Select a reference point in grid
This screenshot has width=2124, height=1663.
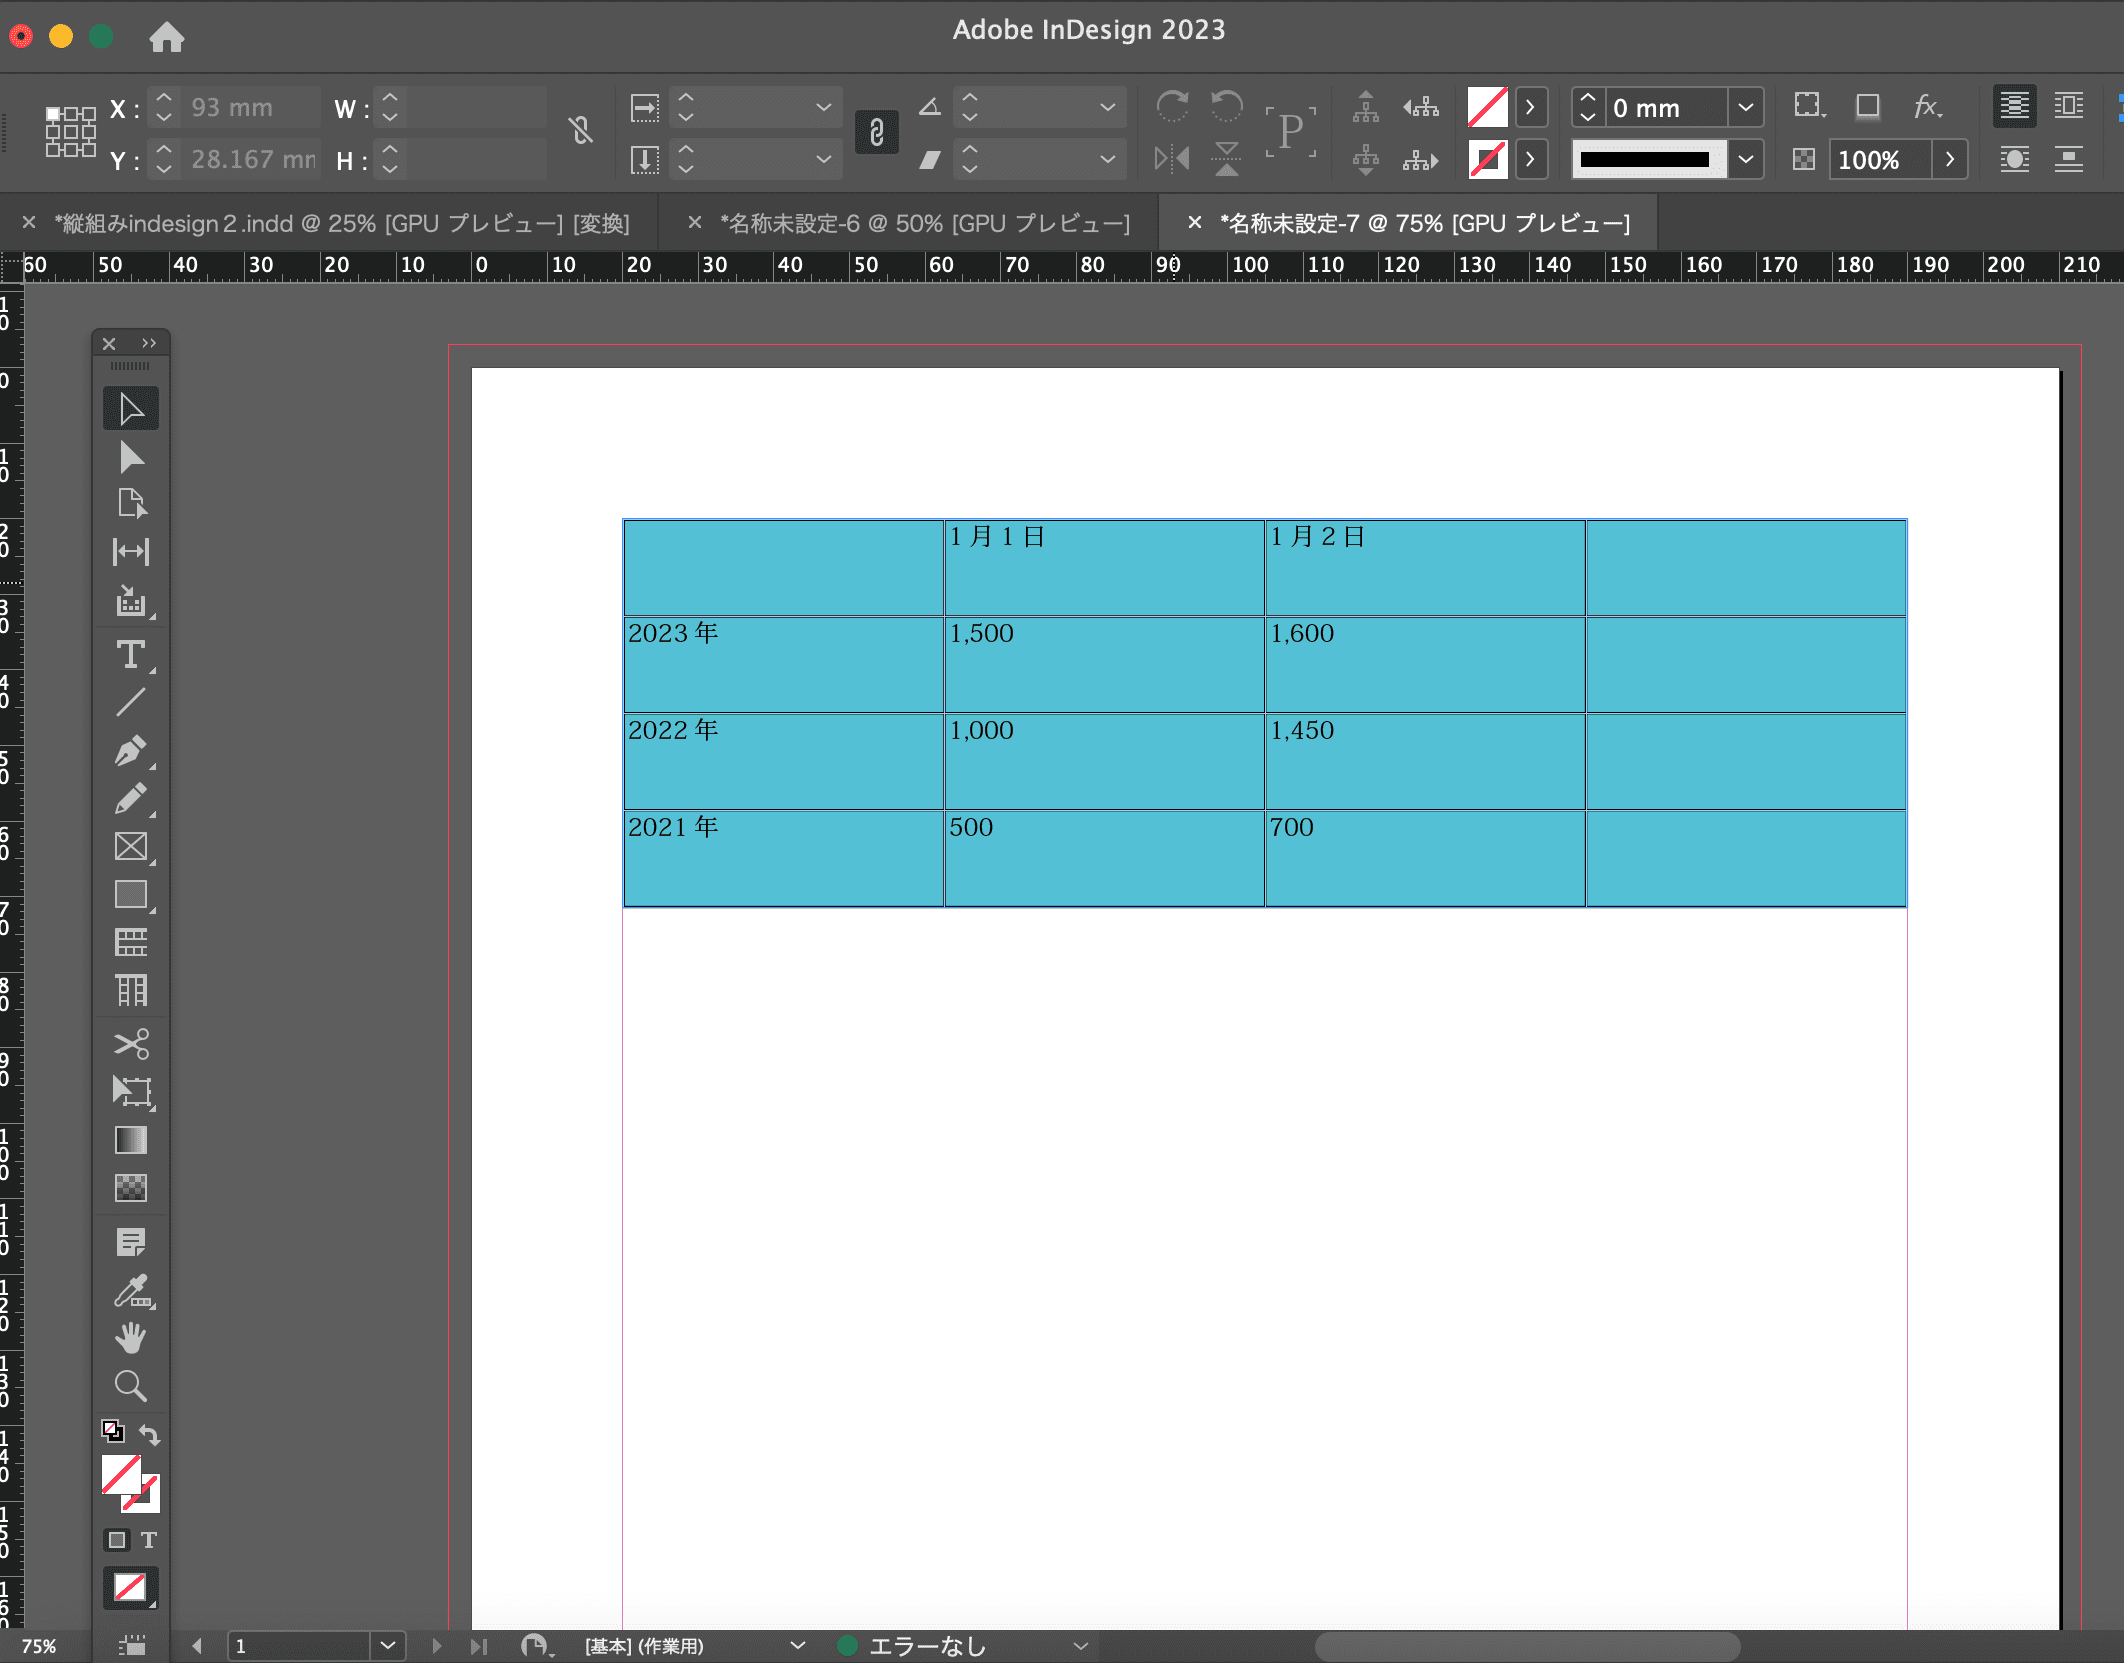[x=71, y=132]
